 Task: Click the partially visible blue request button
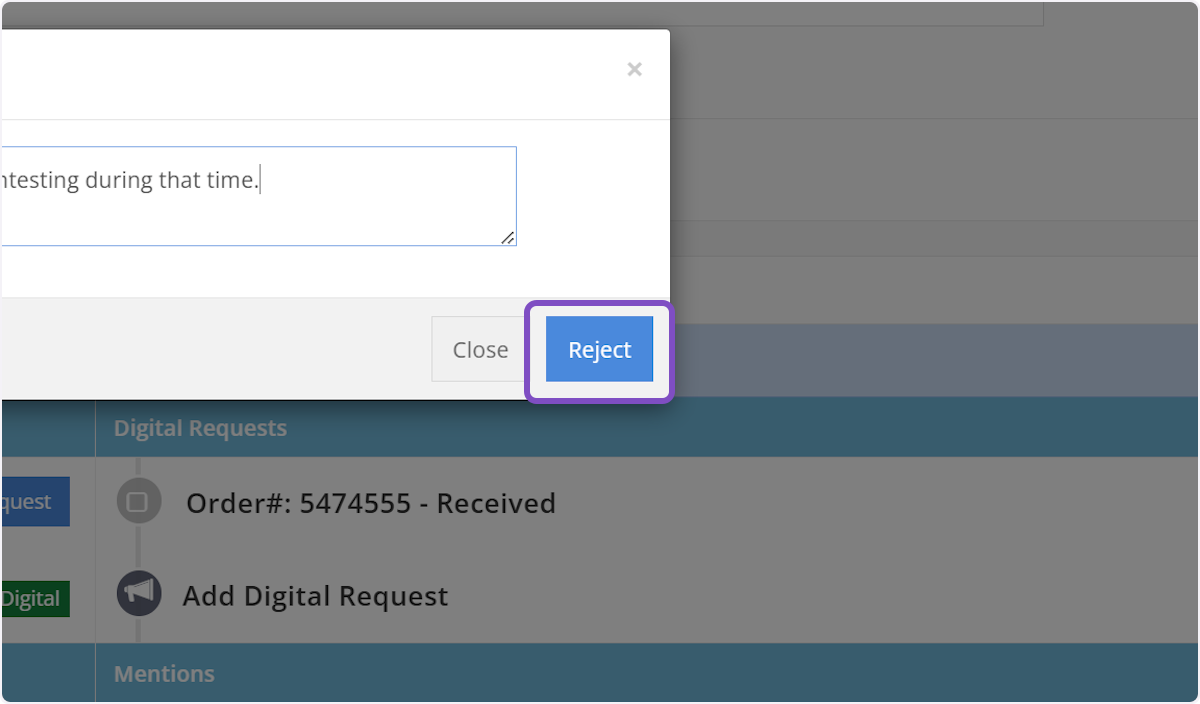tap(35, 502)
